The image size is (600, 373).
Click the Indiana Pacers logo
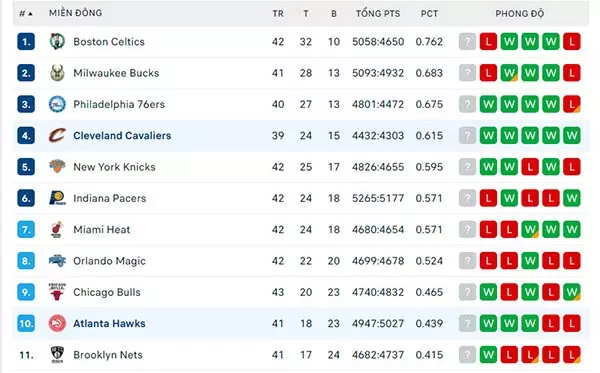(x=57, y=198)
